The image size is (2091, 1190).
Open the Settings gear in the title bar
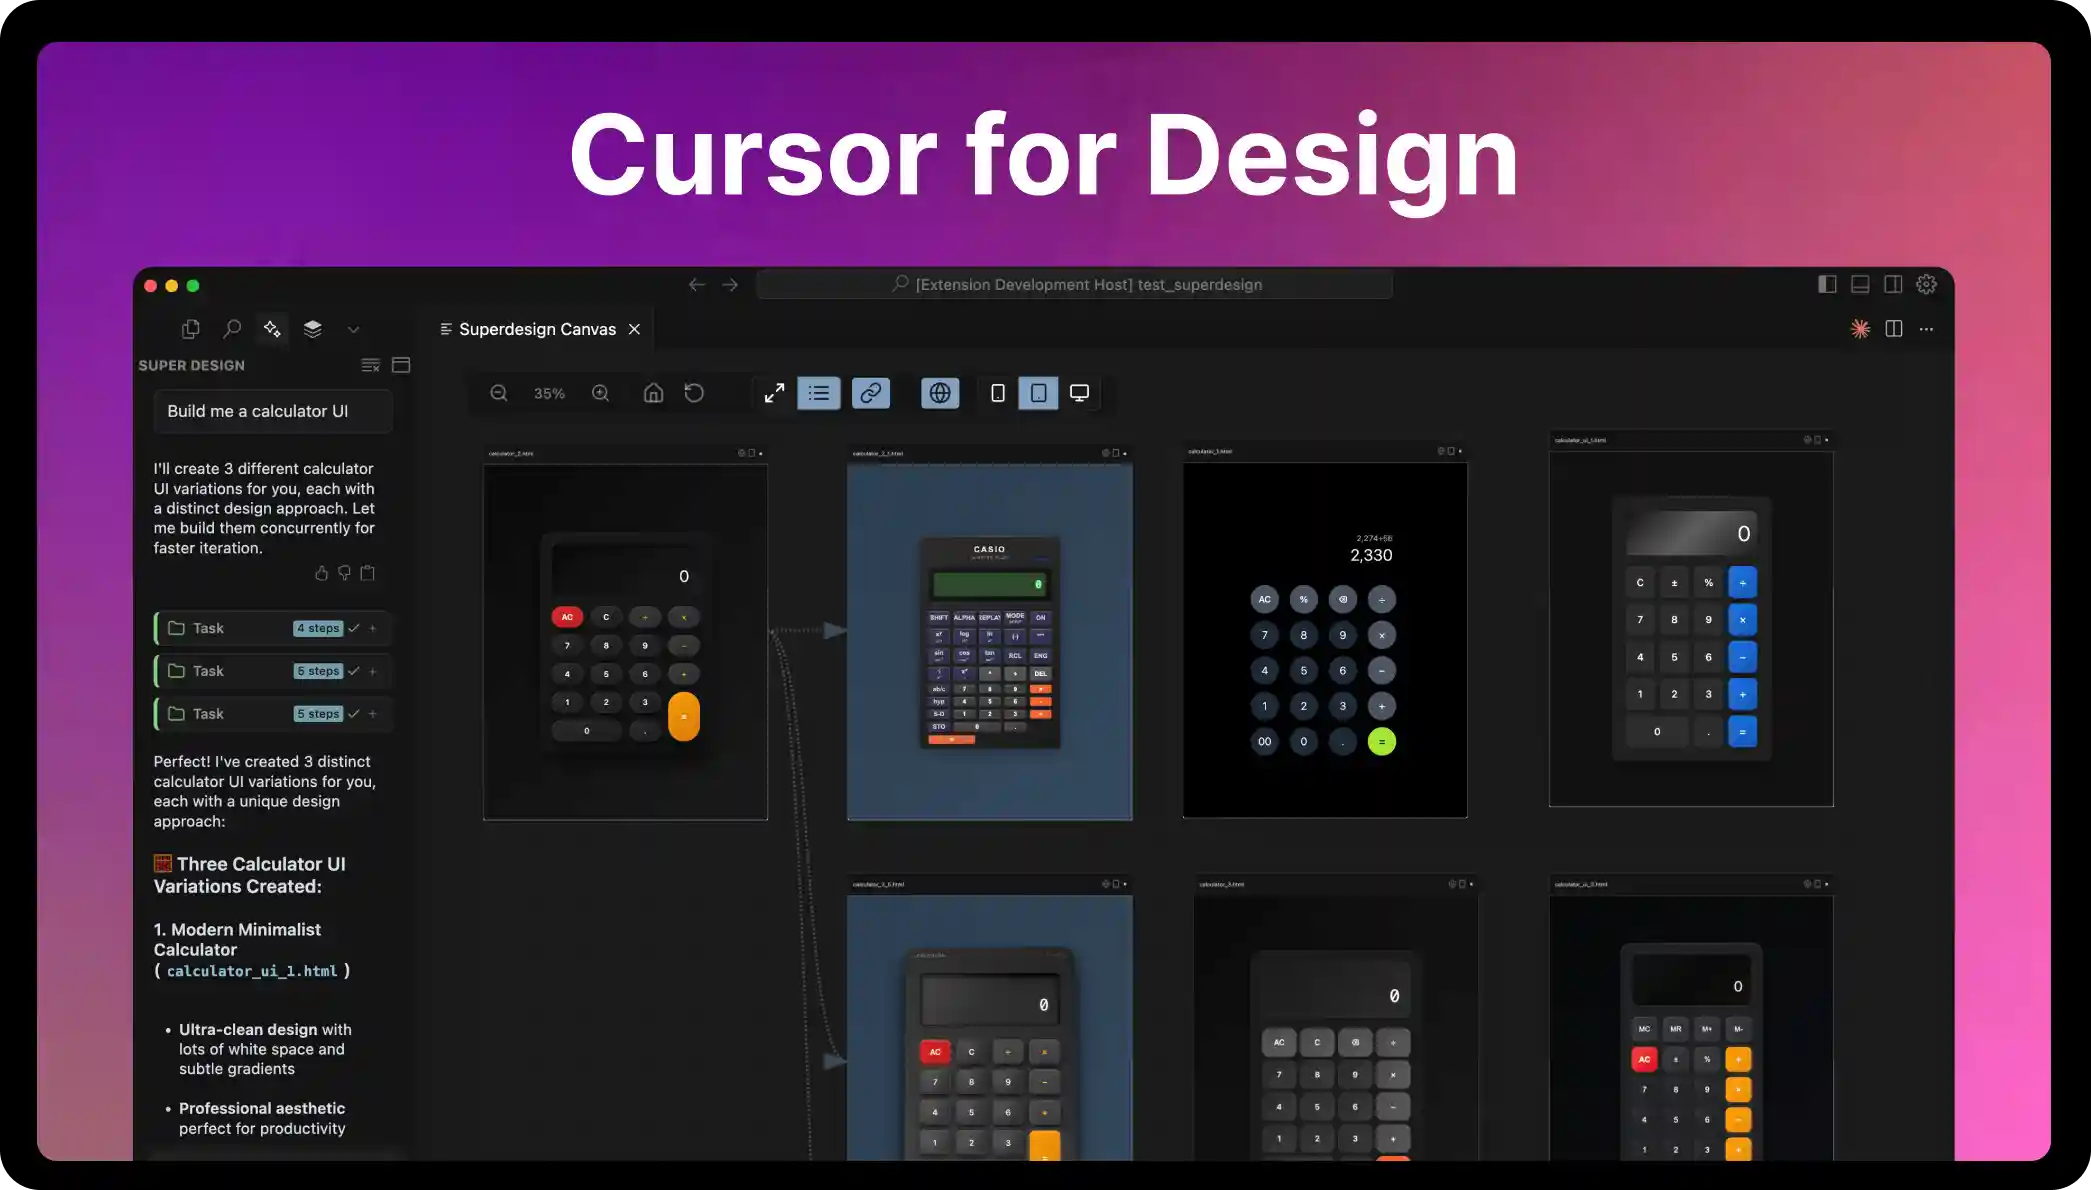click(x=1926, y=284)
